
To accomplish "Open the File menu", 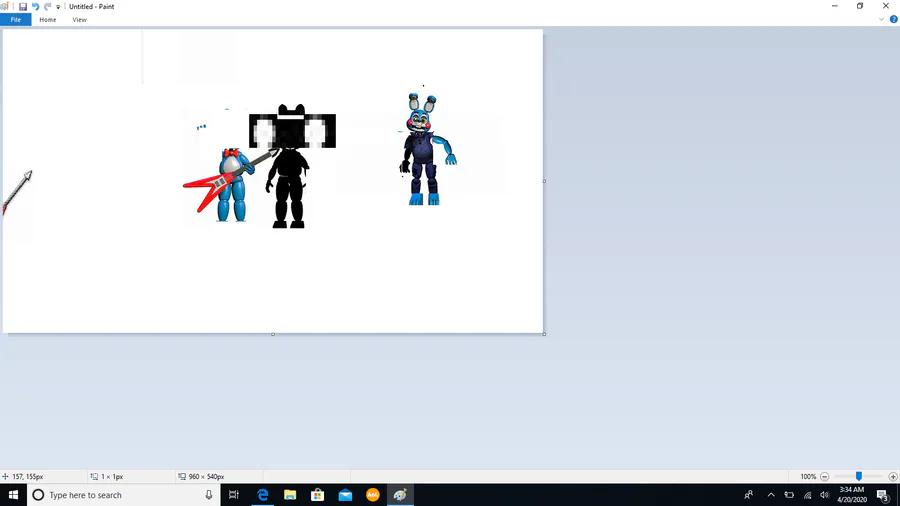I will coord(15,20).
